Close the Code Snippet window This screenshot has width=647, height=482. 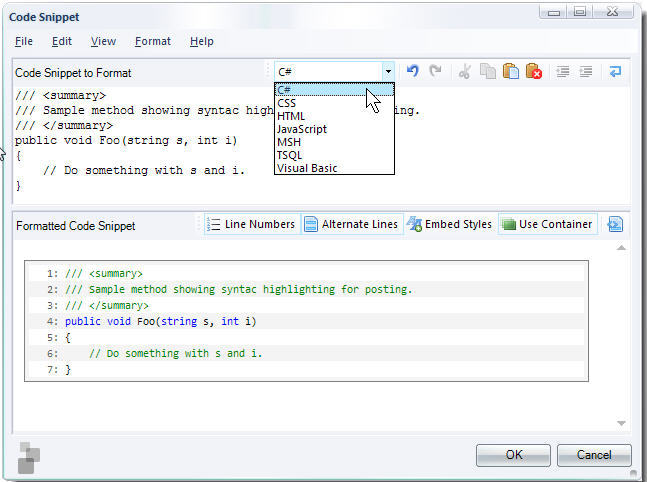point(613,12)
